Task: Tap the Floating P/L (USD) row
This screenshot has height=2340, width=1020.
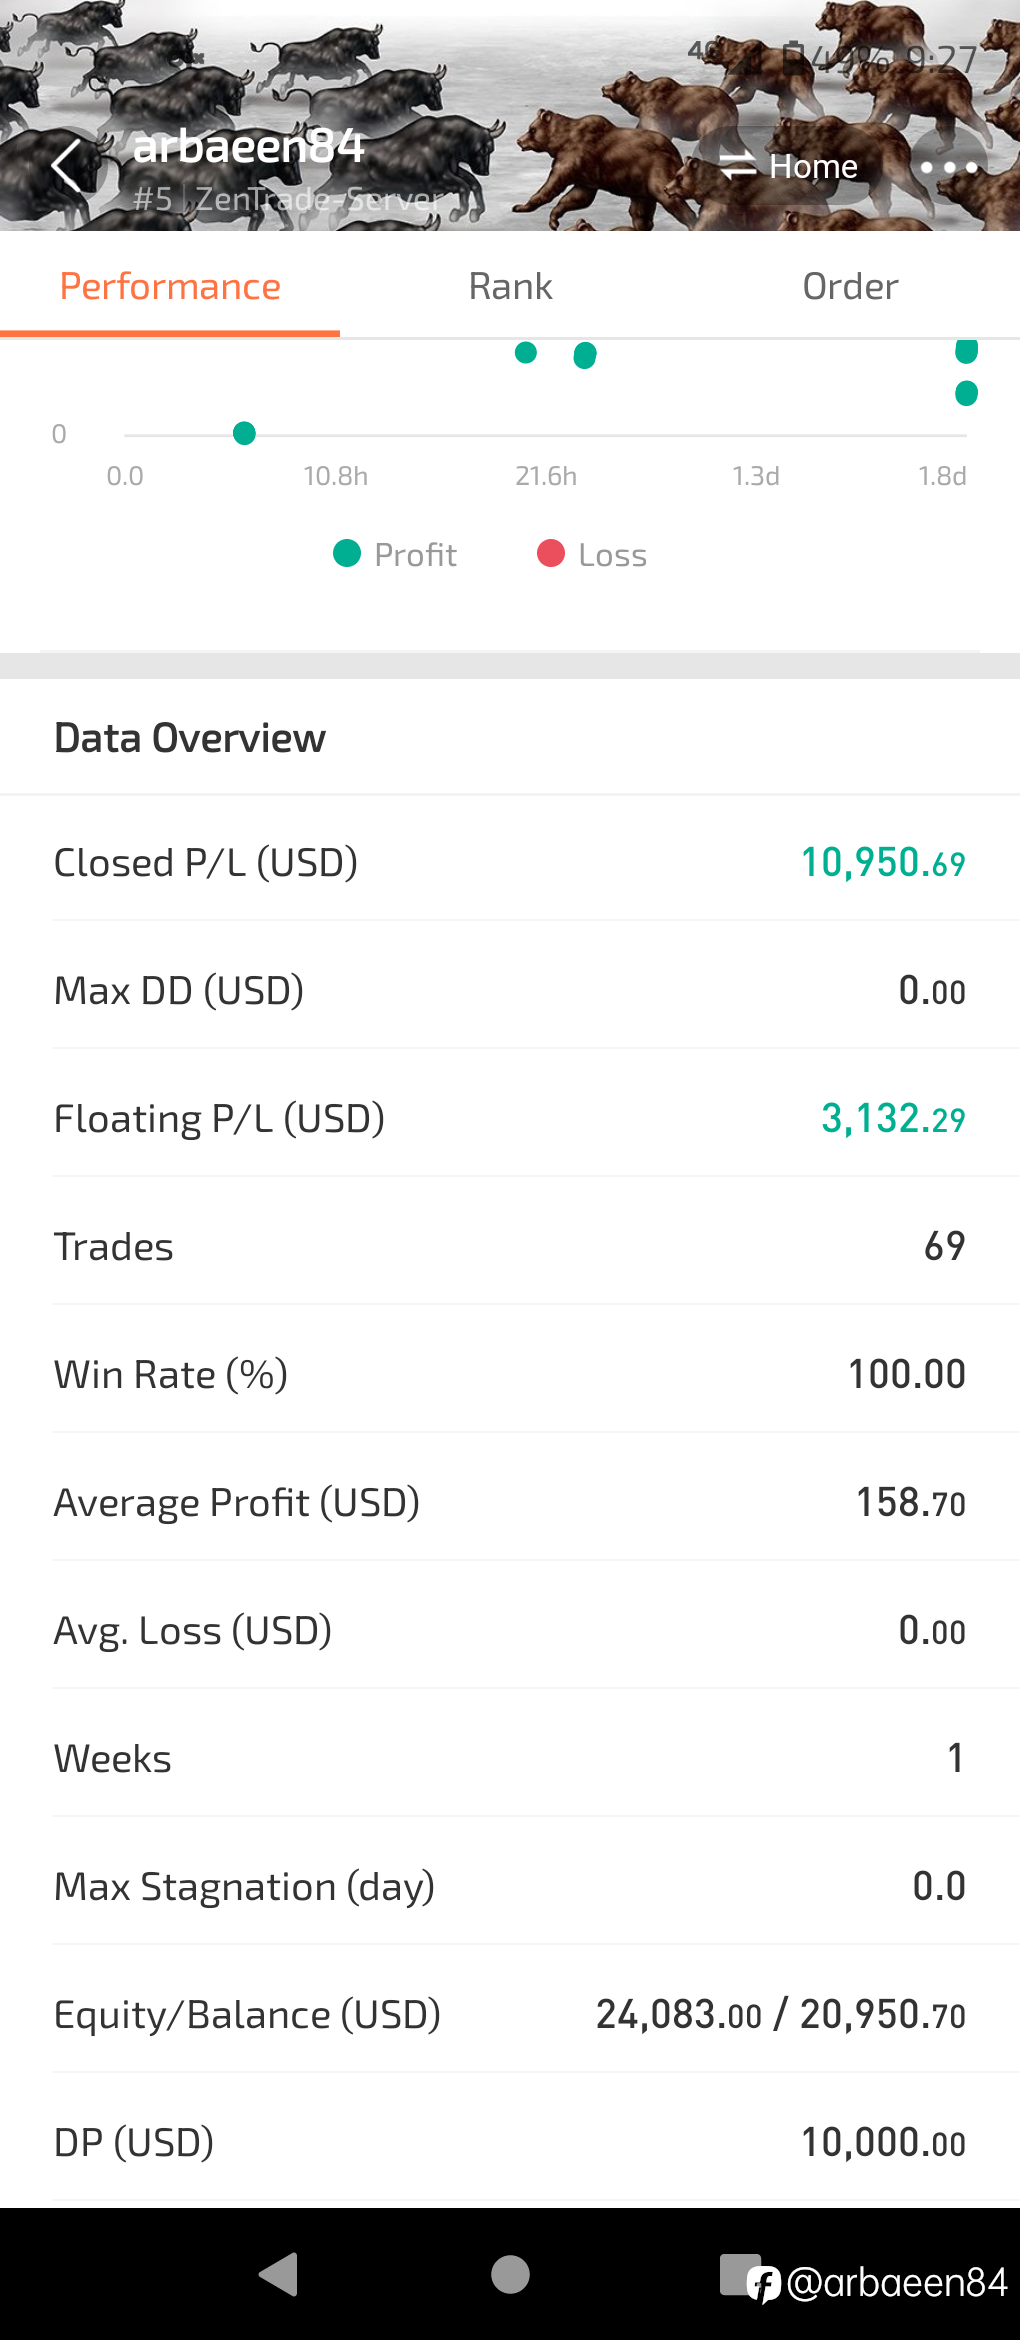Action: click(x=510, y=1118)
